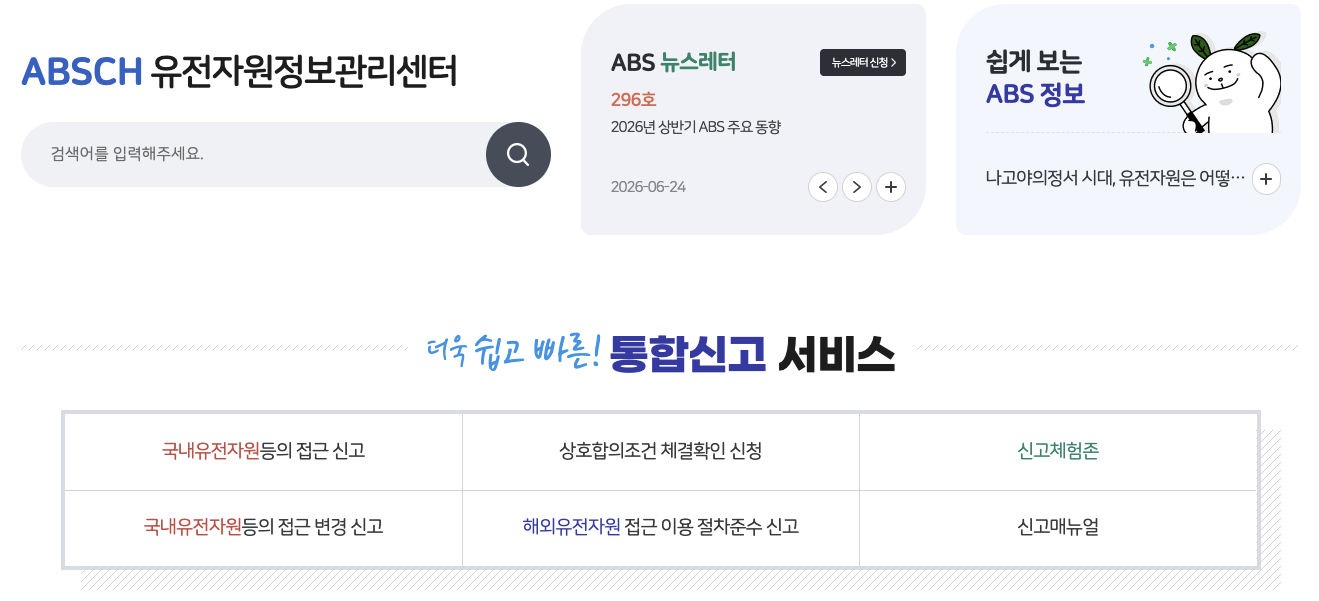Viewport: 1319px width, 601px height.
Task: Read 2026년 상반기 ABS 주요 동향 article
Action: point(696,127)
